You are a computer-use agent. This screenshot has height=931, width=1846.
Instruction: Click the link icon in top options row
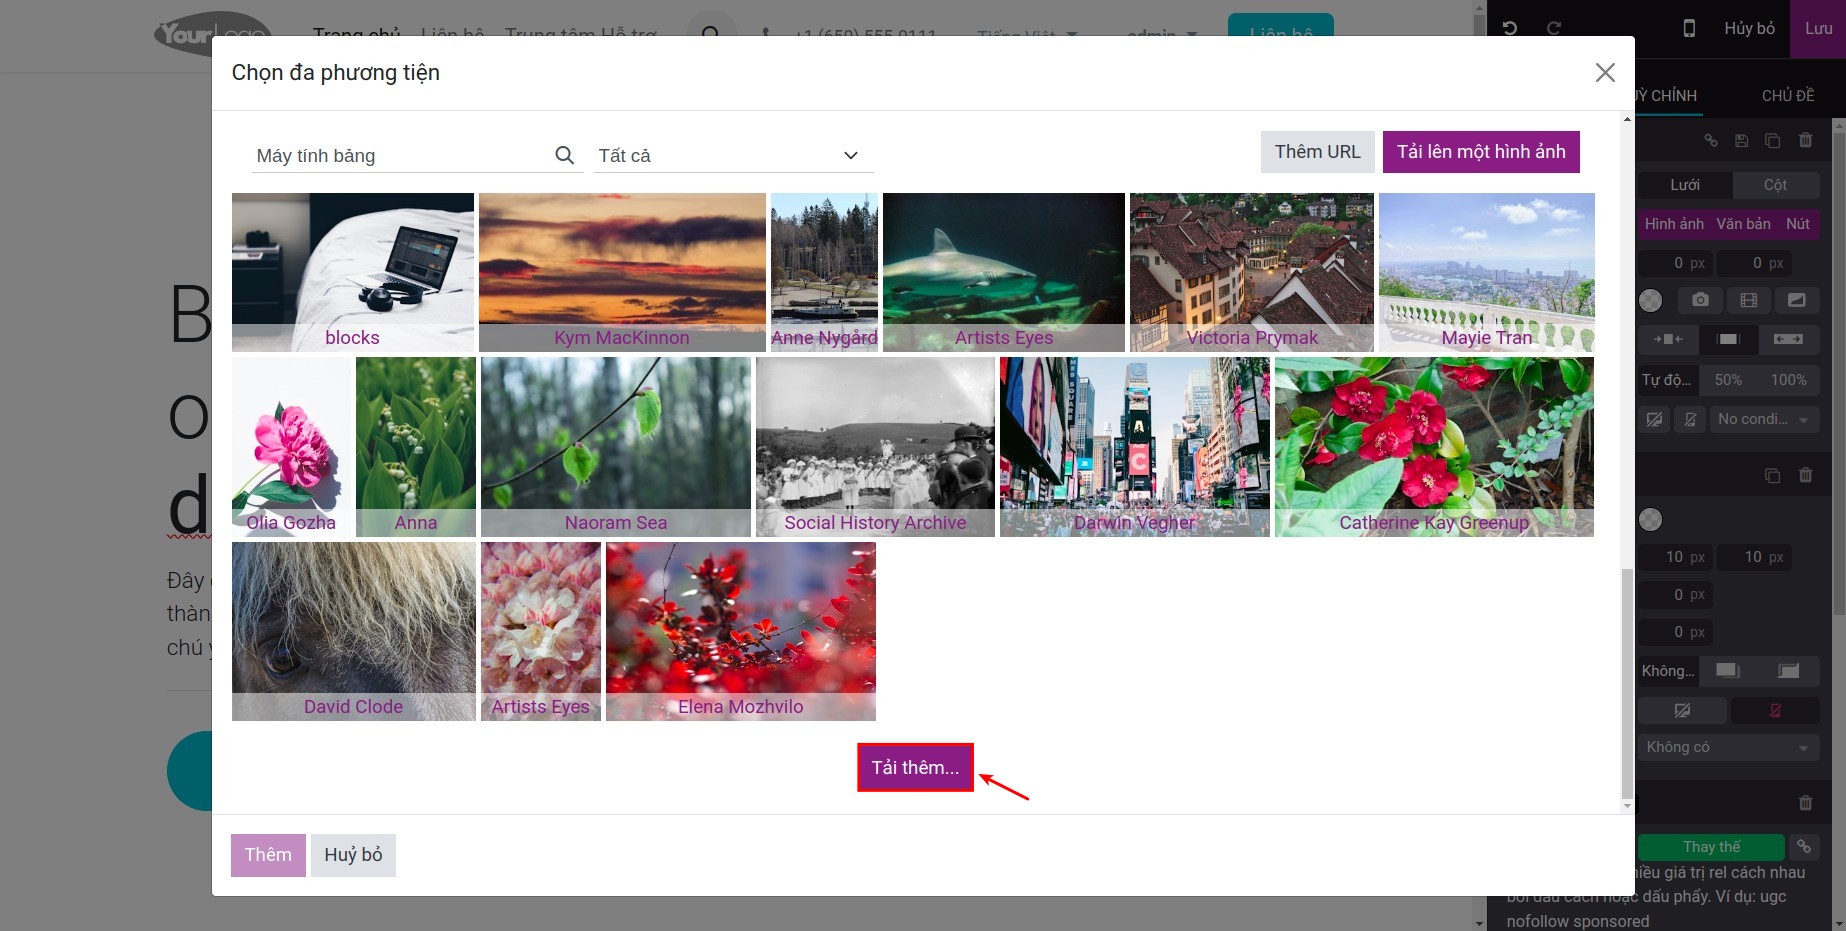pos(1711,140)
